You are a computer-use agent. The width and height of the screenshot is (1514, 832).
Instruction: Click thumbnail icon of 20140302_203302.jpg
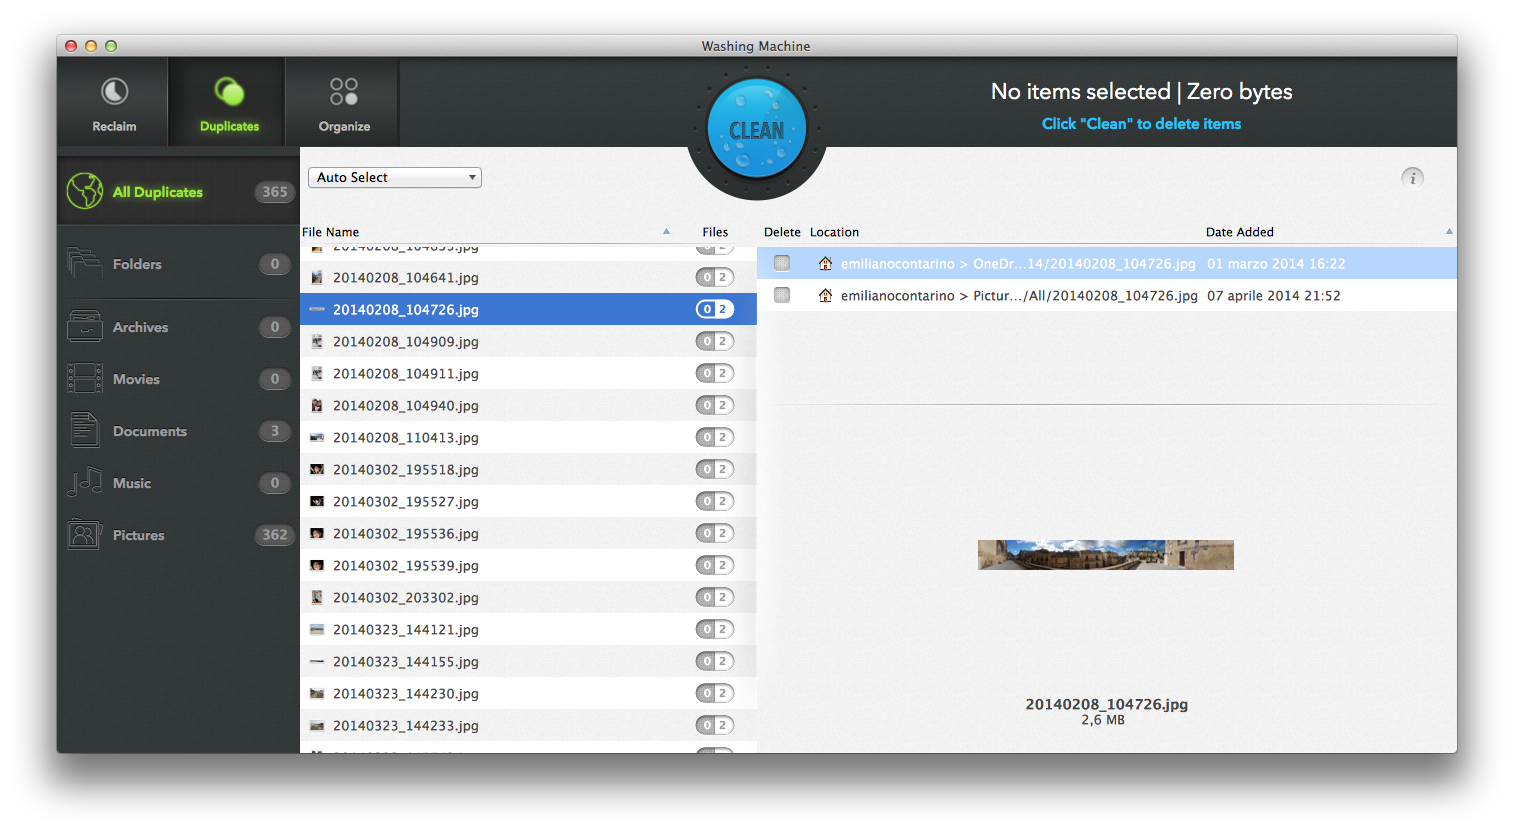pyautogui.click(x=317, y=597)
